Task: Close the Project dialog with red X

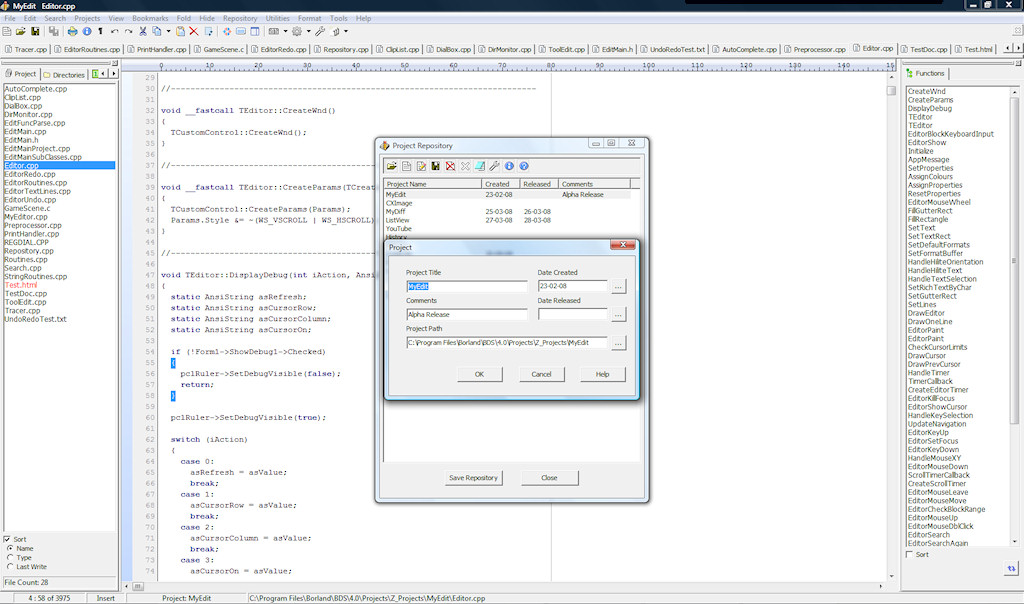Action: (623, 245)
